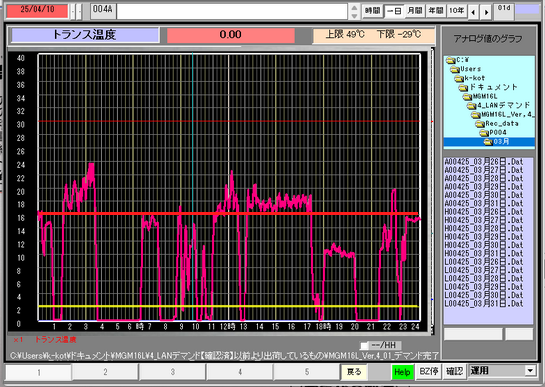Select file A00425_03月28日.Dat
Viewport: 545px width, 387px height.
pos(484,179)
